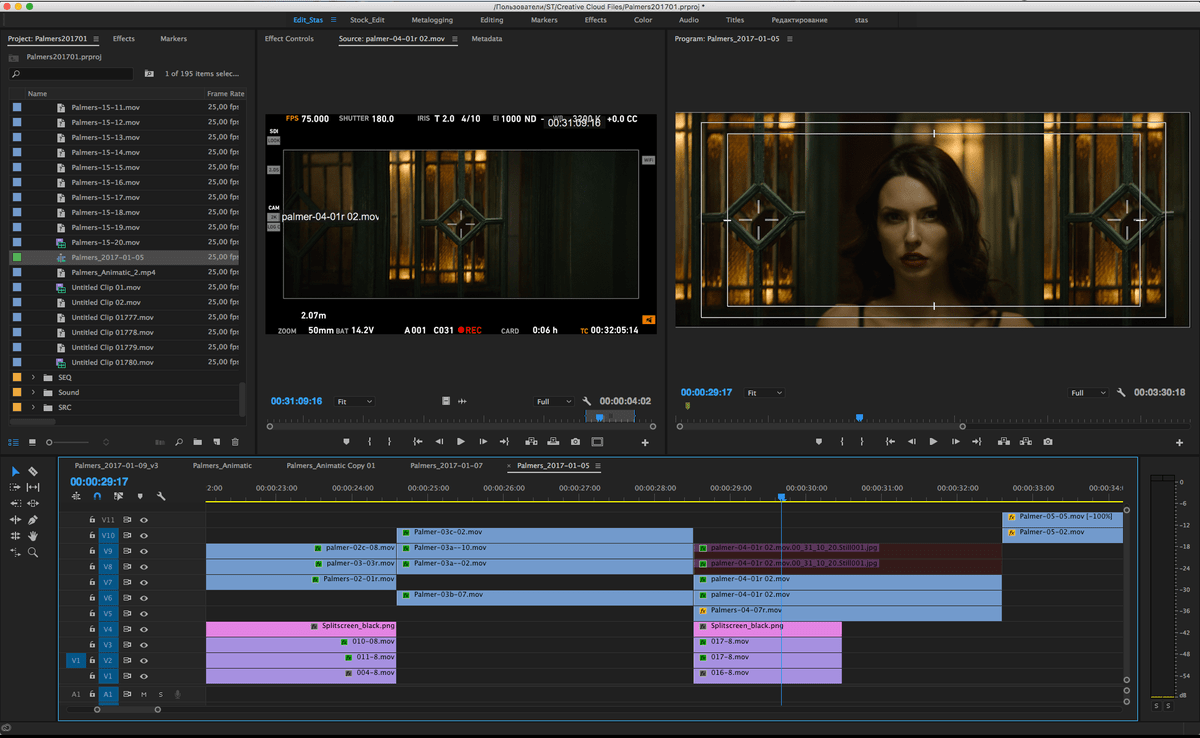Image resolution: width=1200 pixels, height=738 pixels.
Task: Export frame from the Program monitor
Action: (x=1047, y=441)
